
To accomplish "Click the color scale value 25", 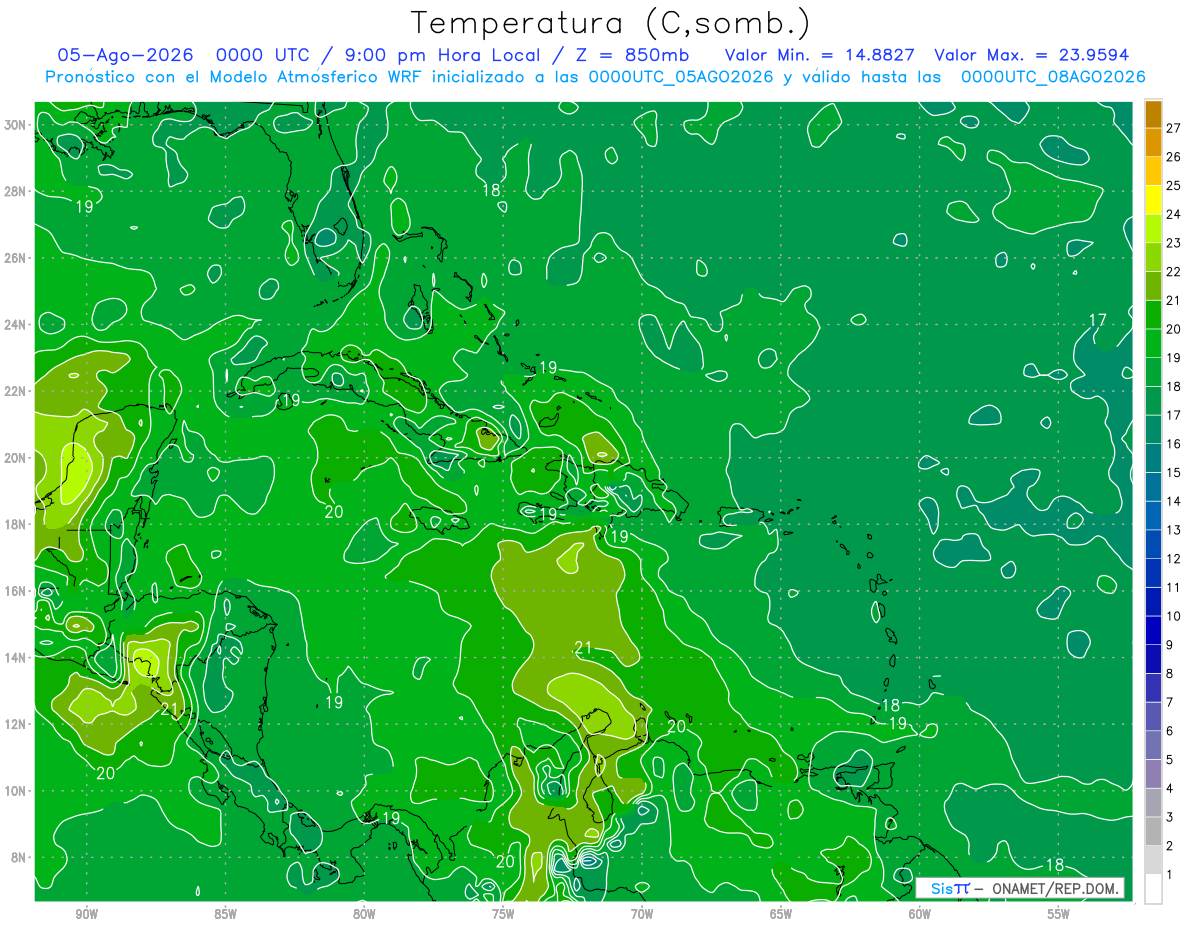I will (x=1173, y=186).
